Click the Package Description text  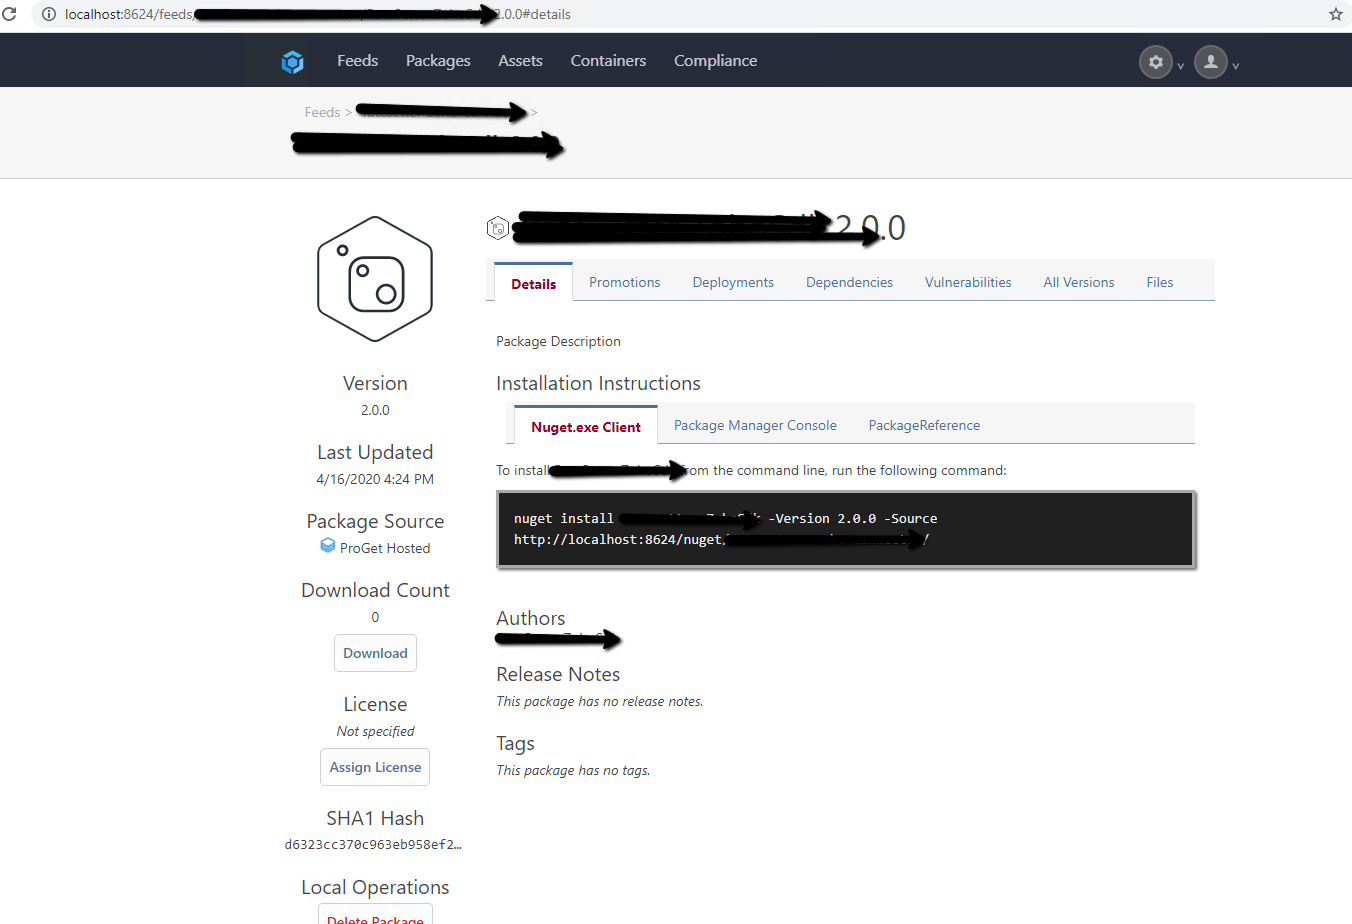558,341
